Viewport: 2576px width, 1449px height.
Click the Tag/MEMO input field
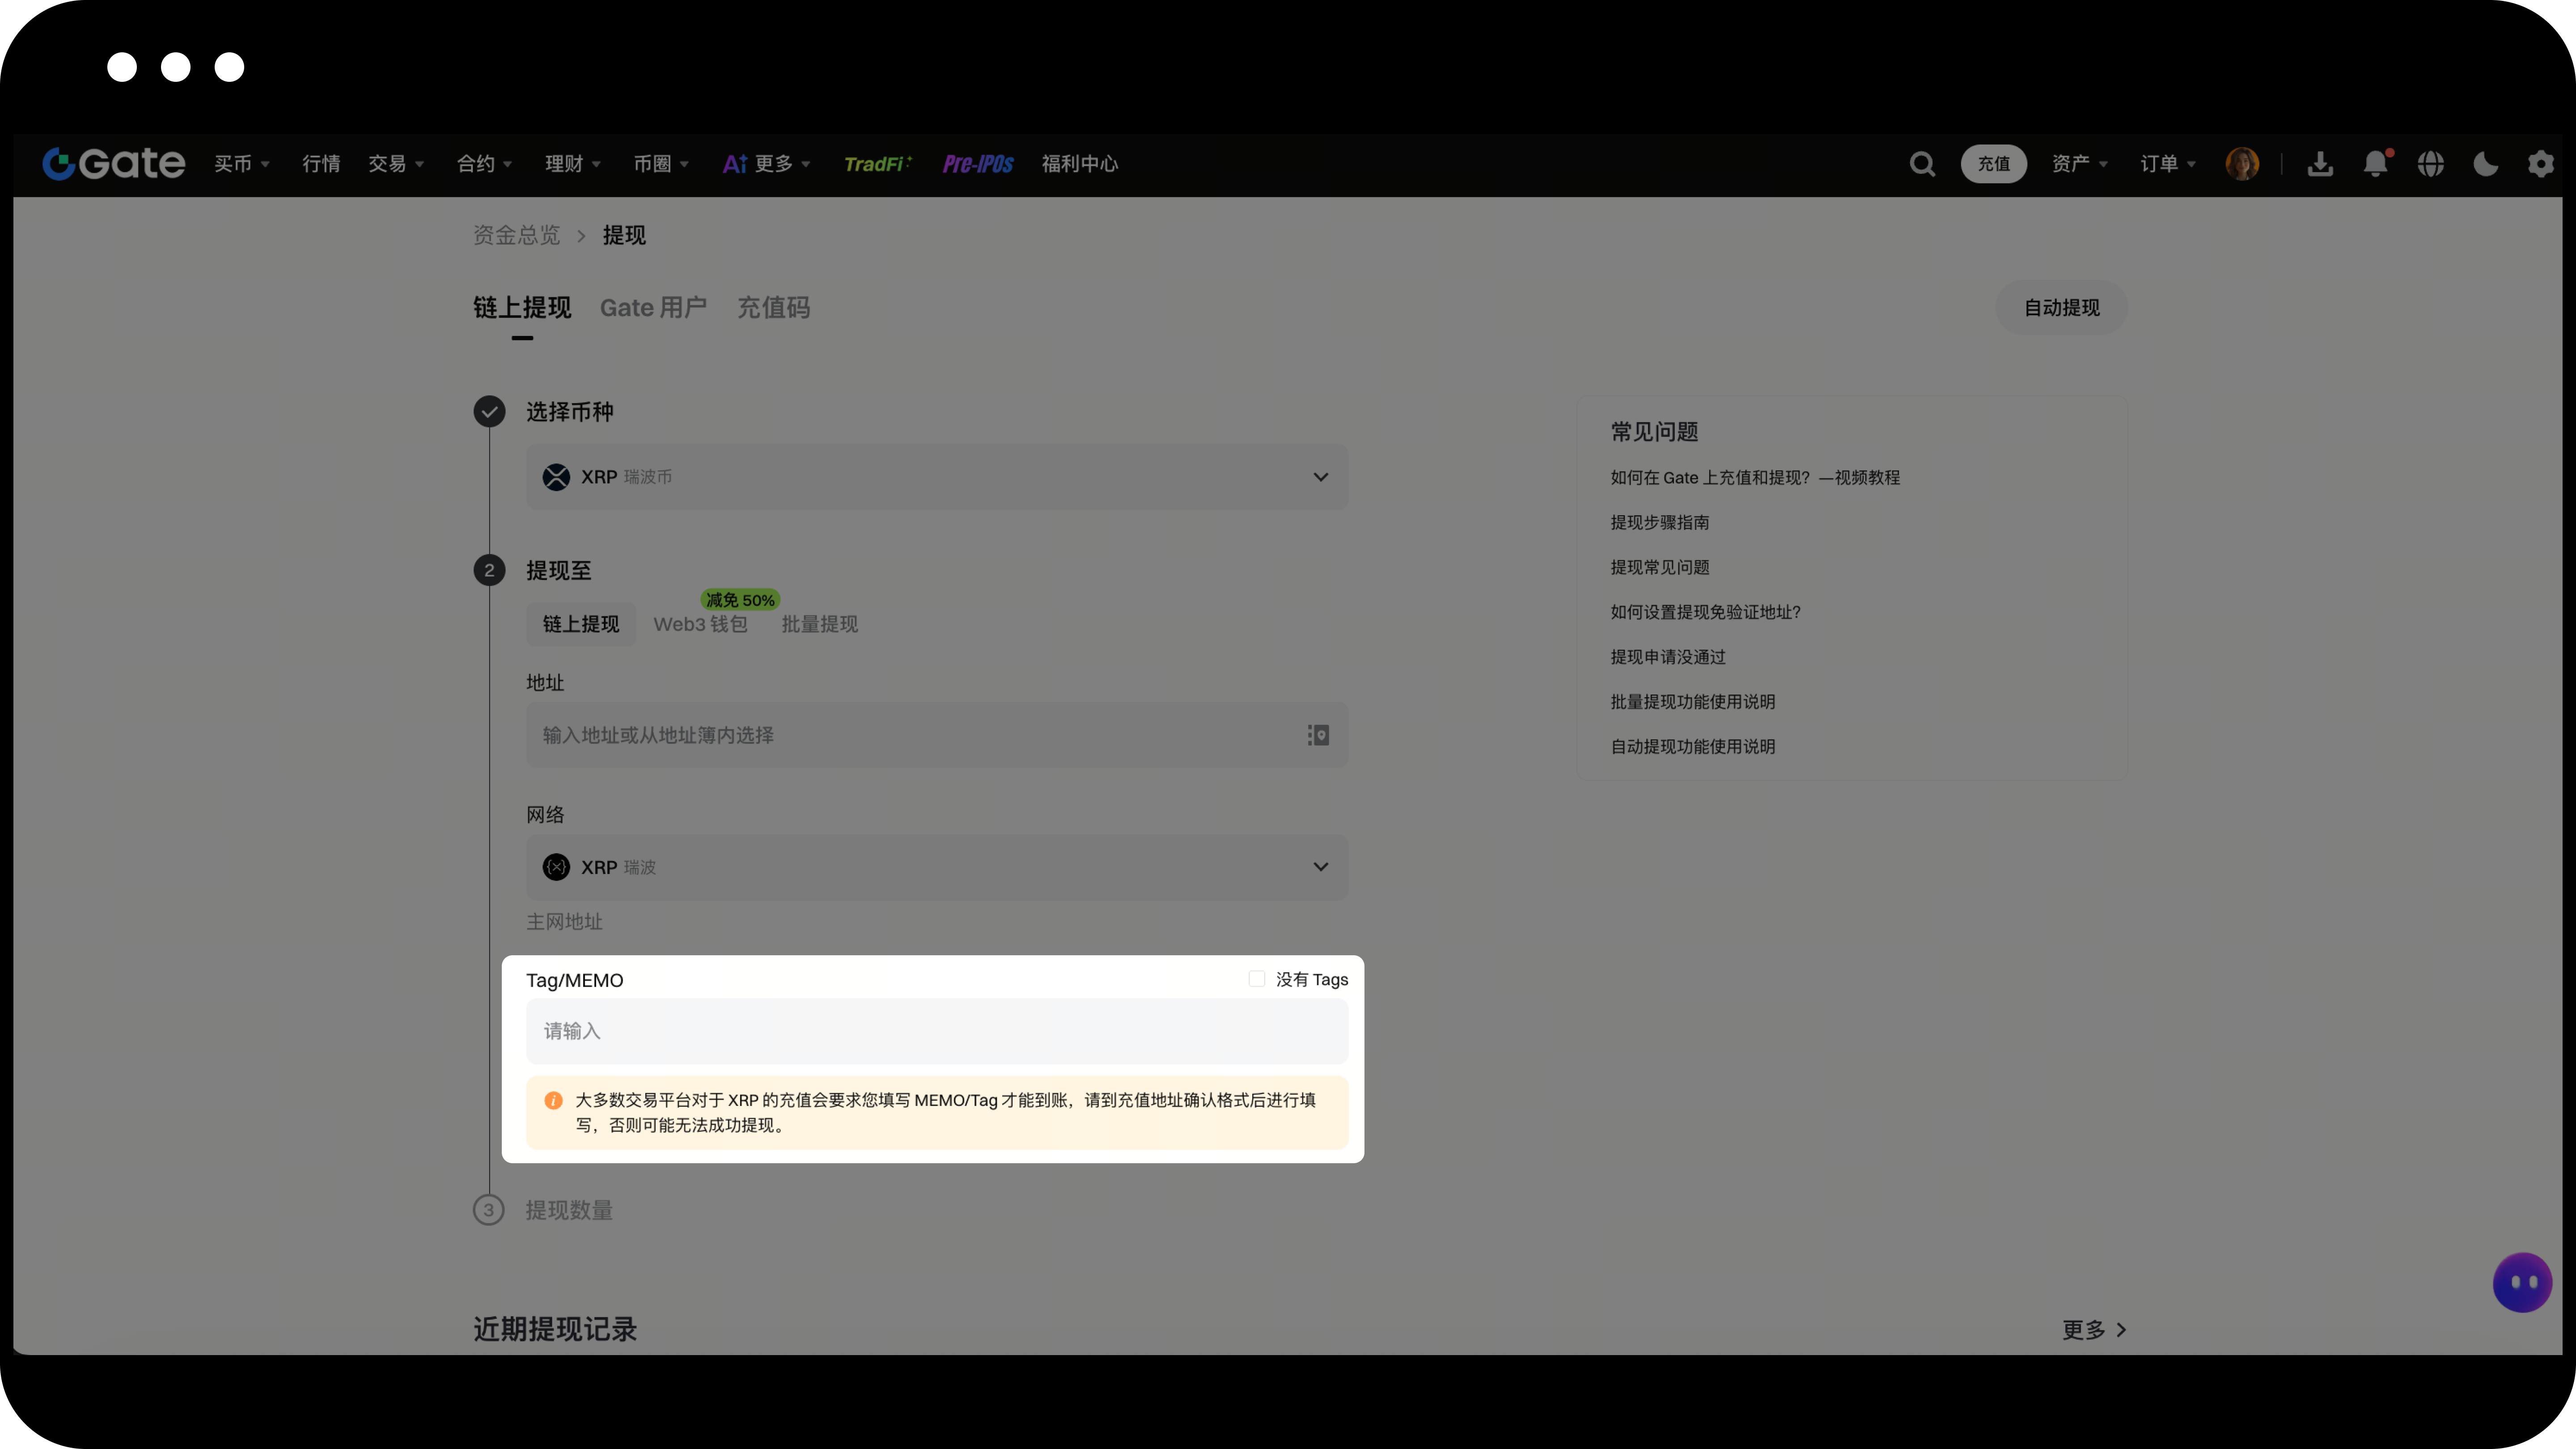tap(936, 1031)
